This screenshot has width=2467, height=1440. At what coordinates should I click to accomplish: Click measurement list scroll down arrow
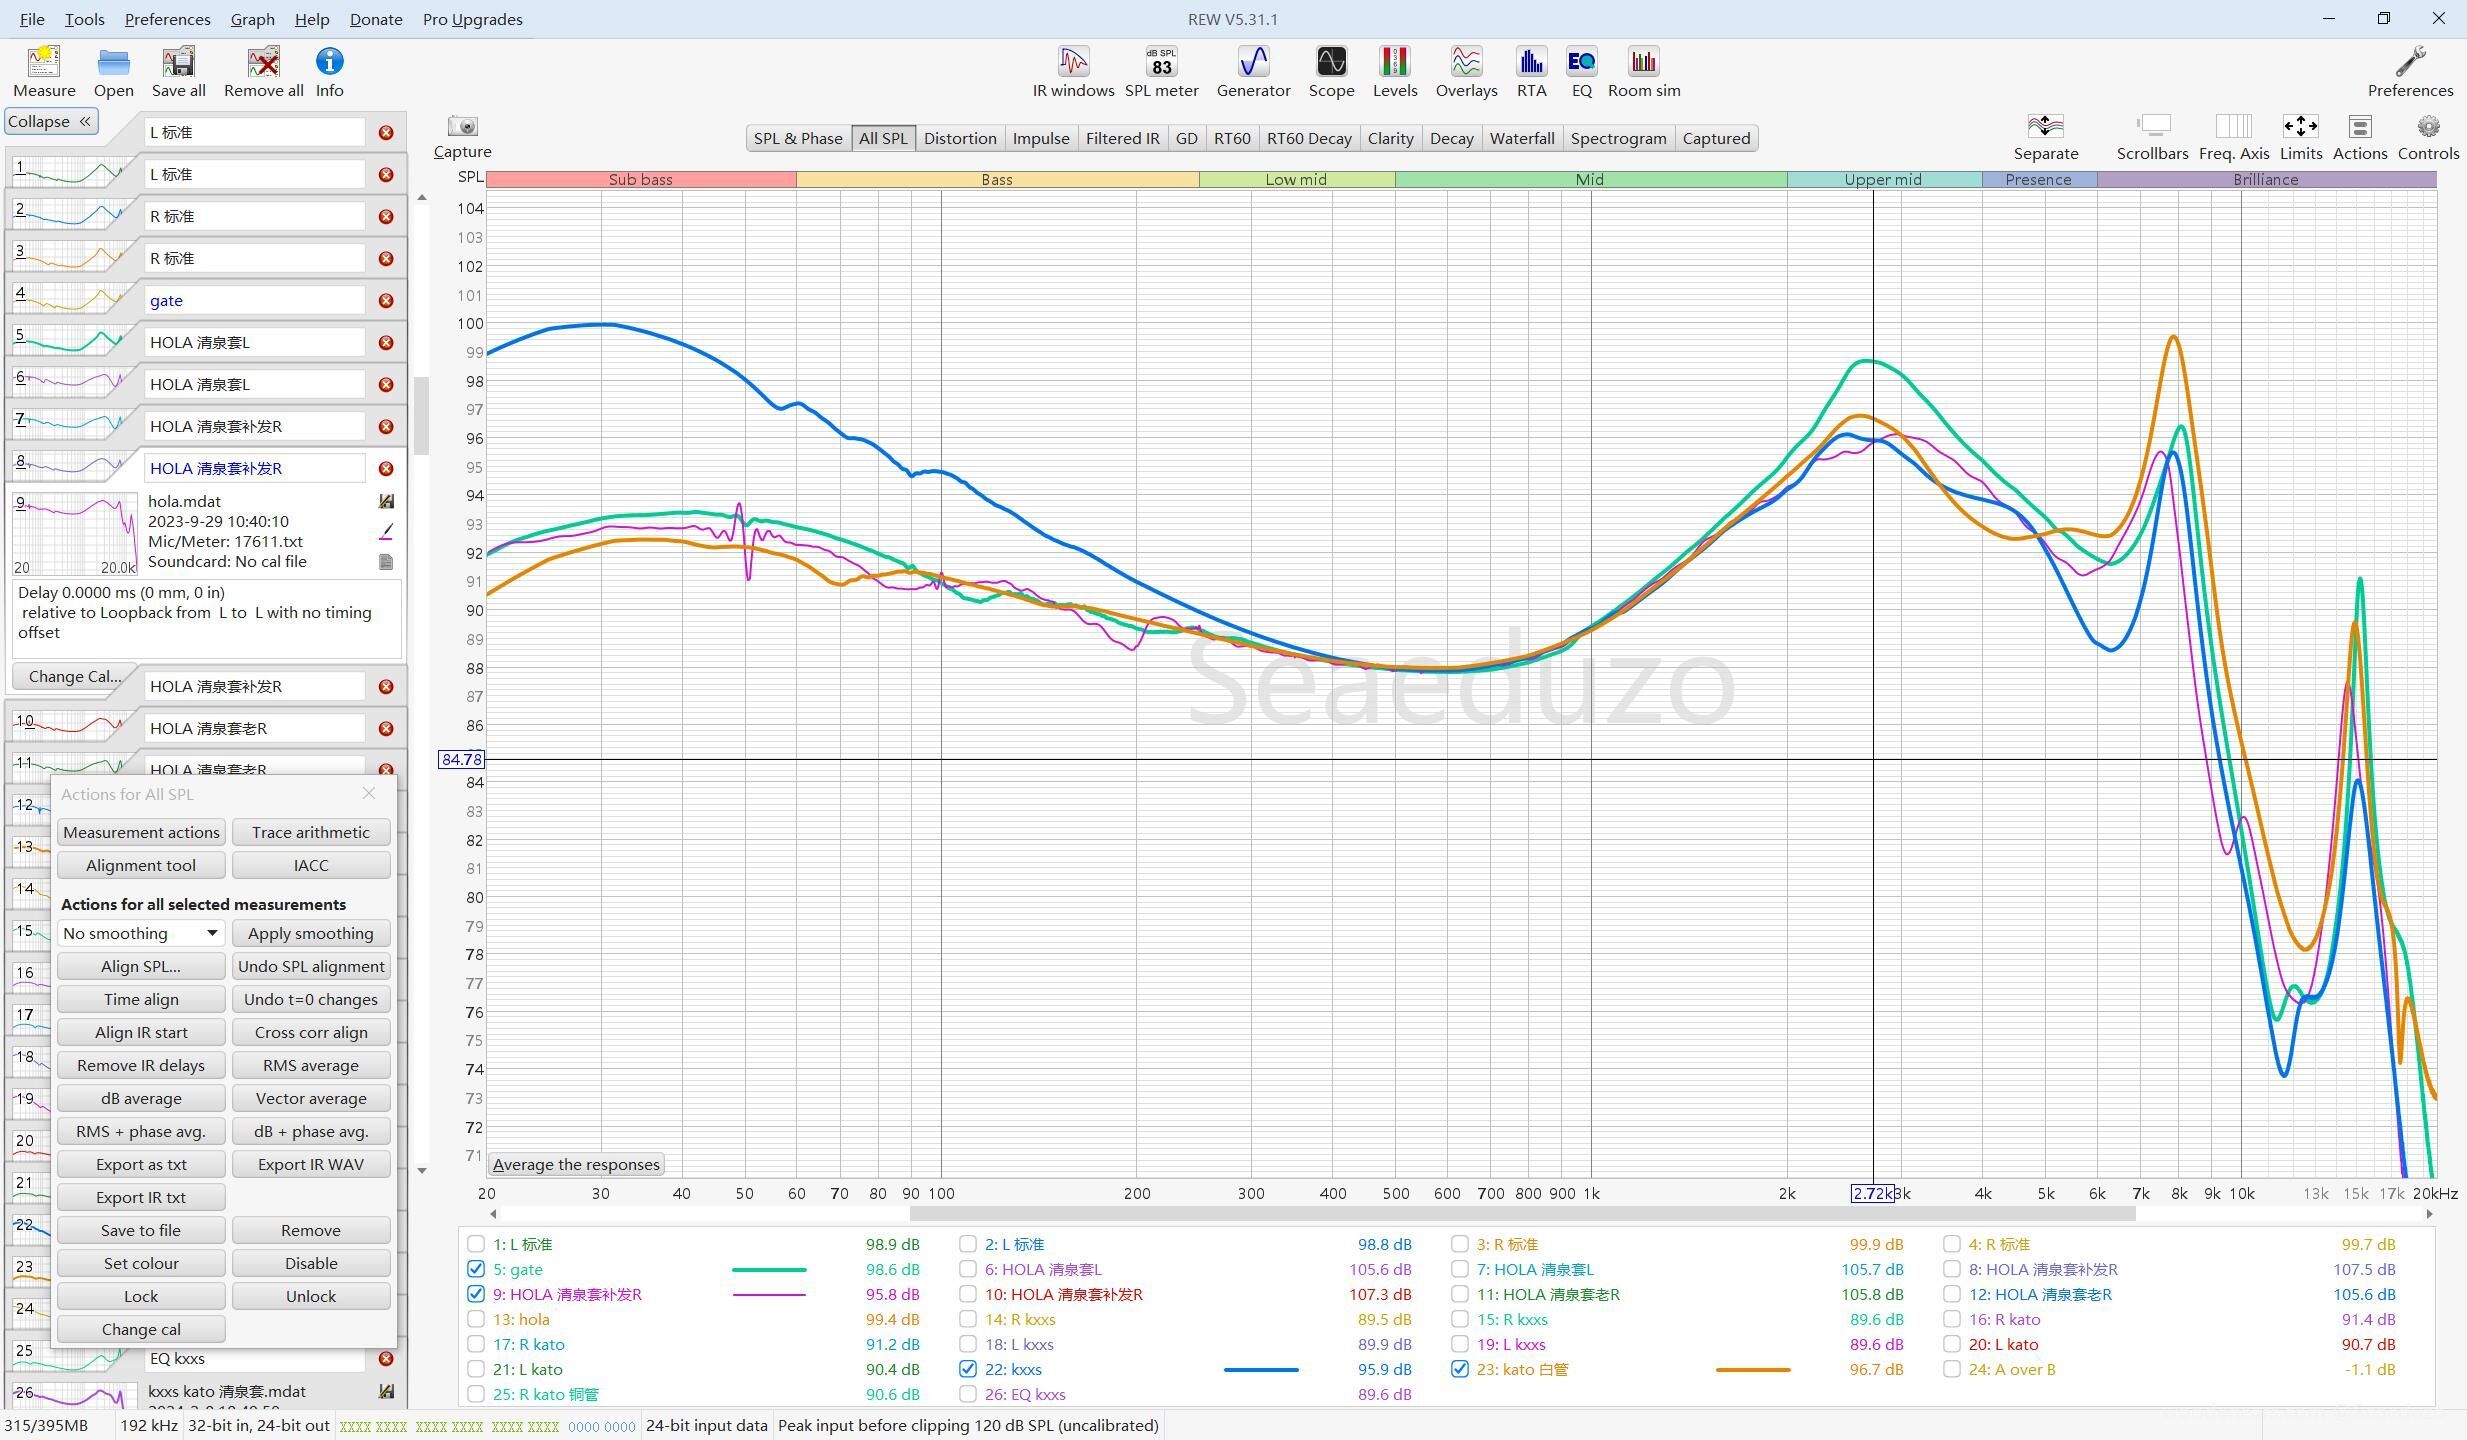421,1170
